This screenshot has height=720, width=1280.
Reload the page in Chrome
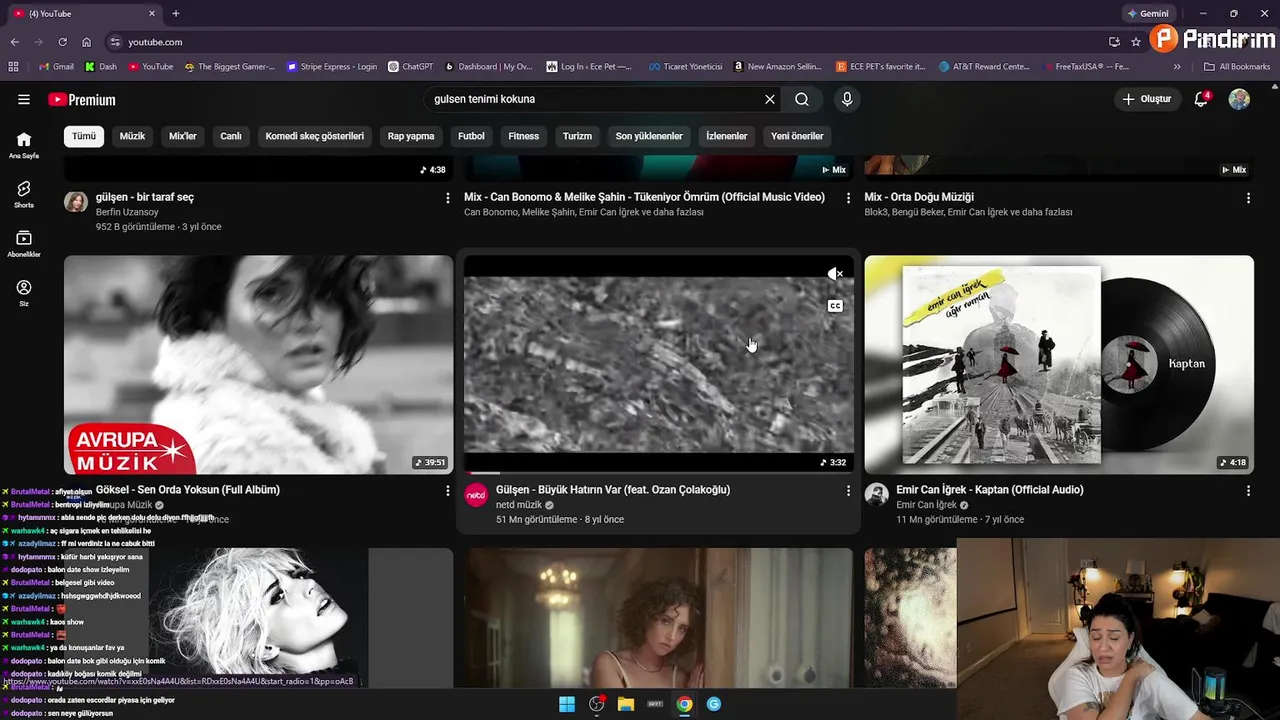tap(62, 42)
